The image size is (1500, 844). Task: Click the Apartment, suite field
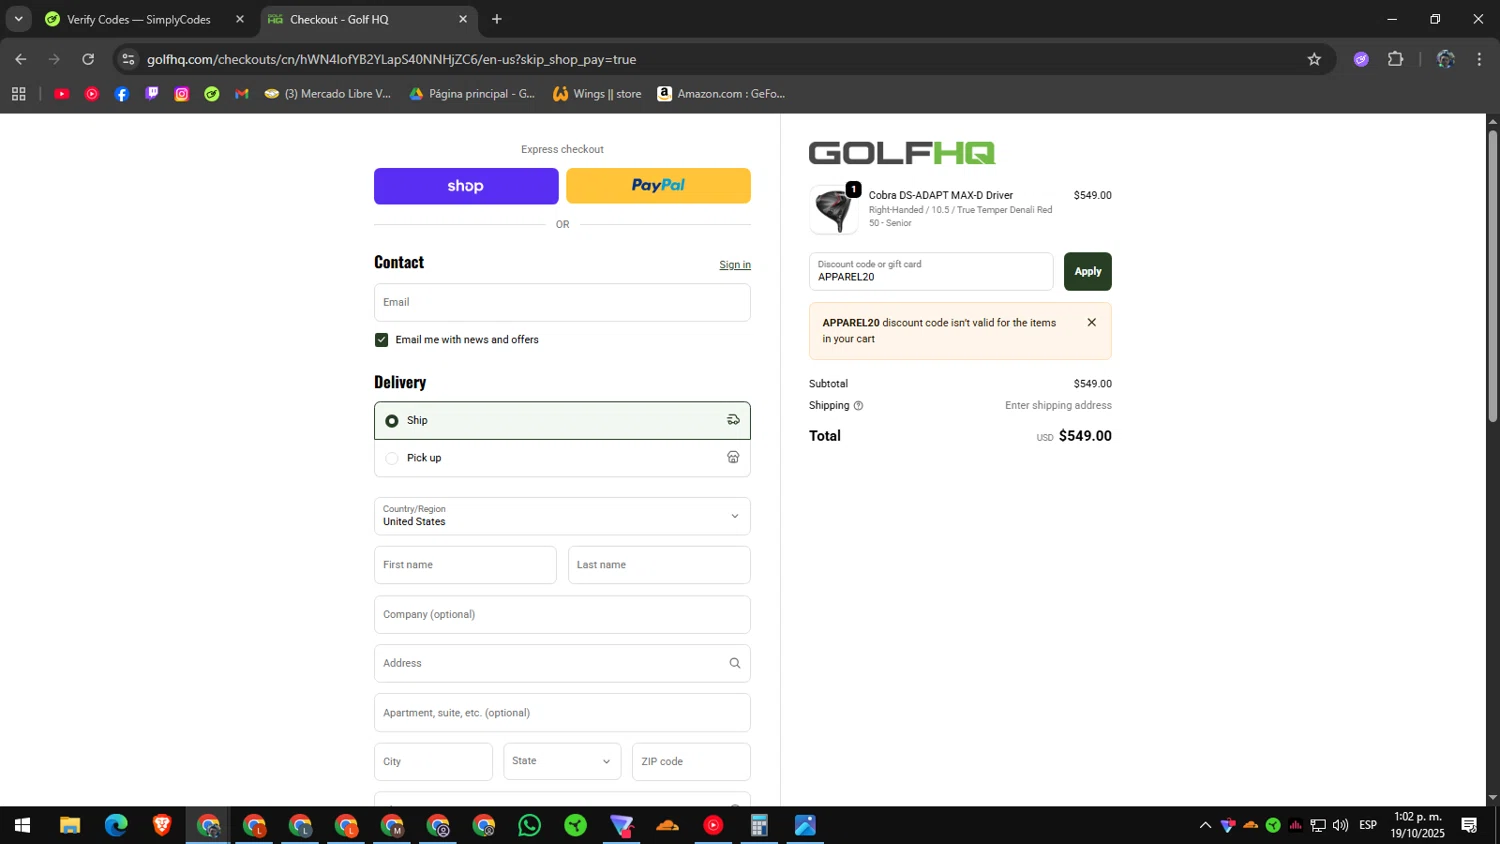(562, 713)
